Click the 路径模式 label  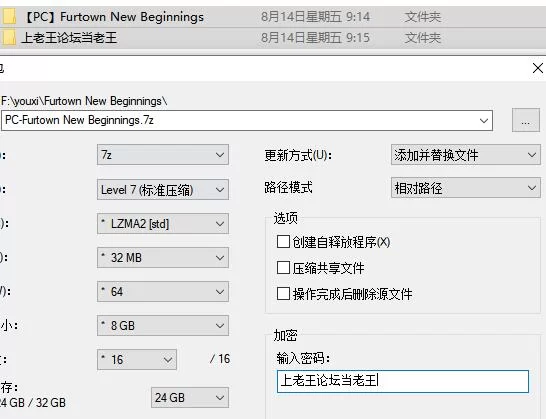click(288, 187)
